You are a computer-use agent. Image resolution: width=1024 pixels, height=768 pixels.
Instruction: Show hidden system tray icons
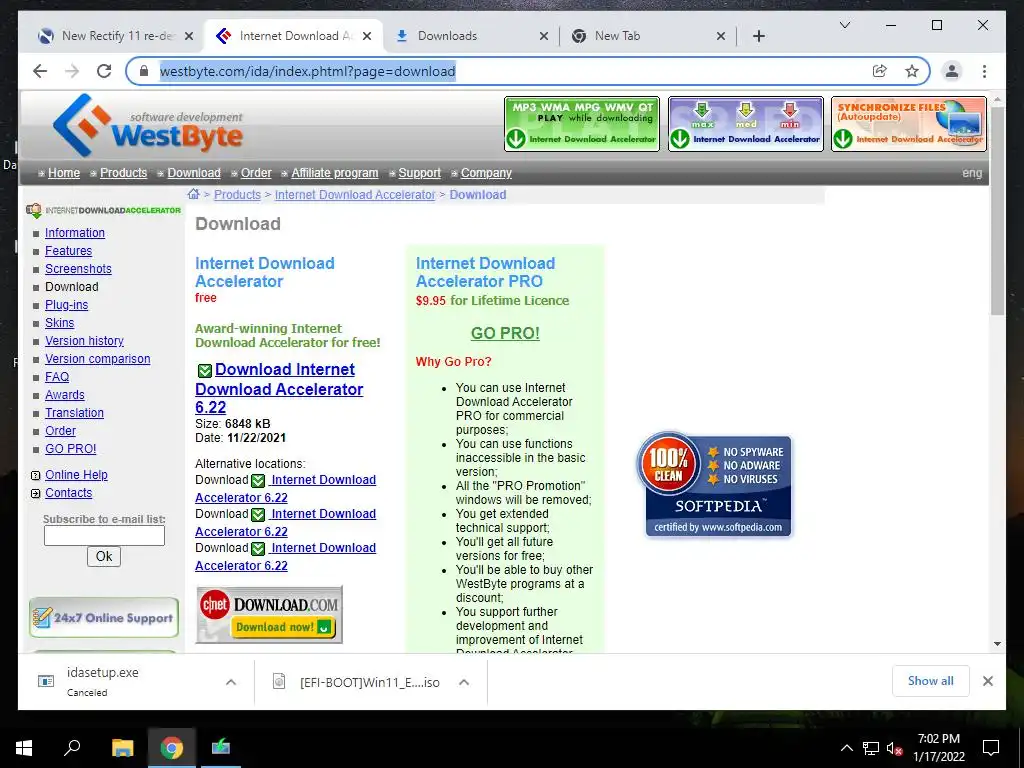click(x=846, y=748)
